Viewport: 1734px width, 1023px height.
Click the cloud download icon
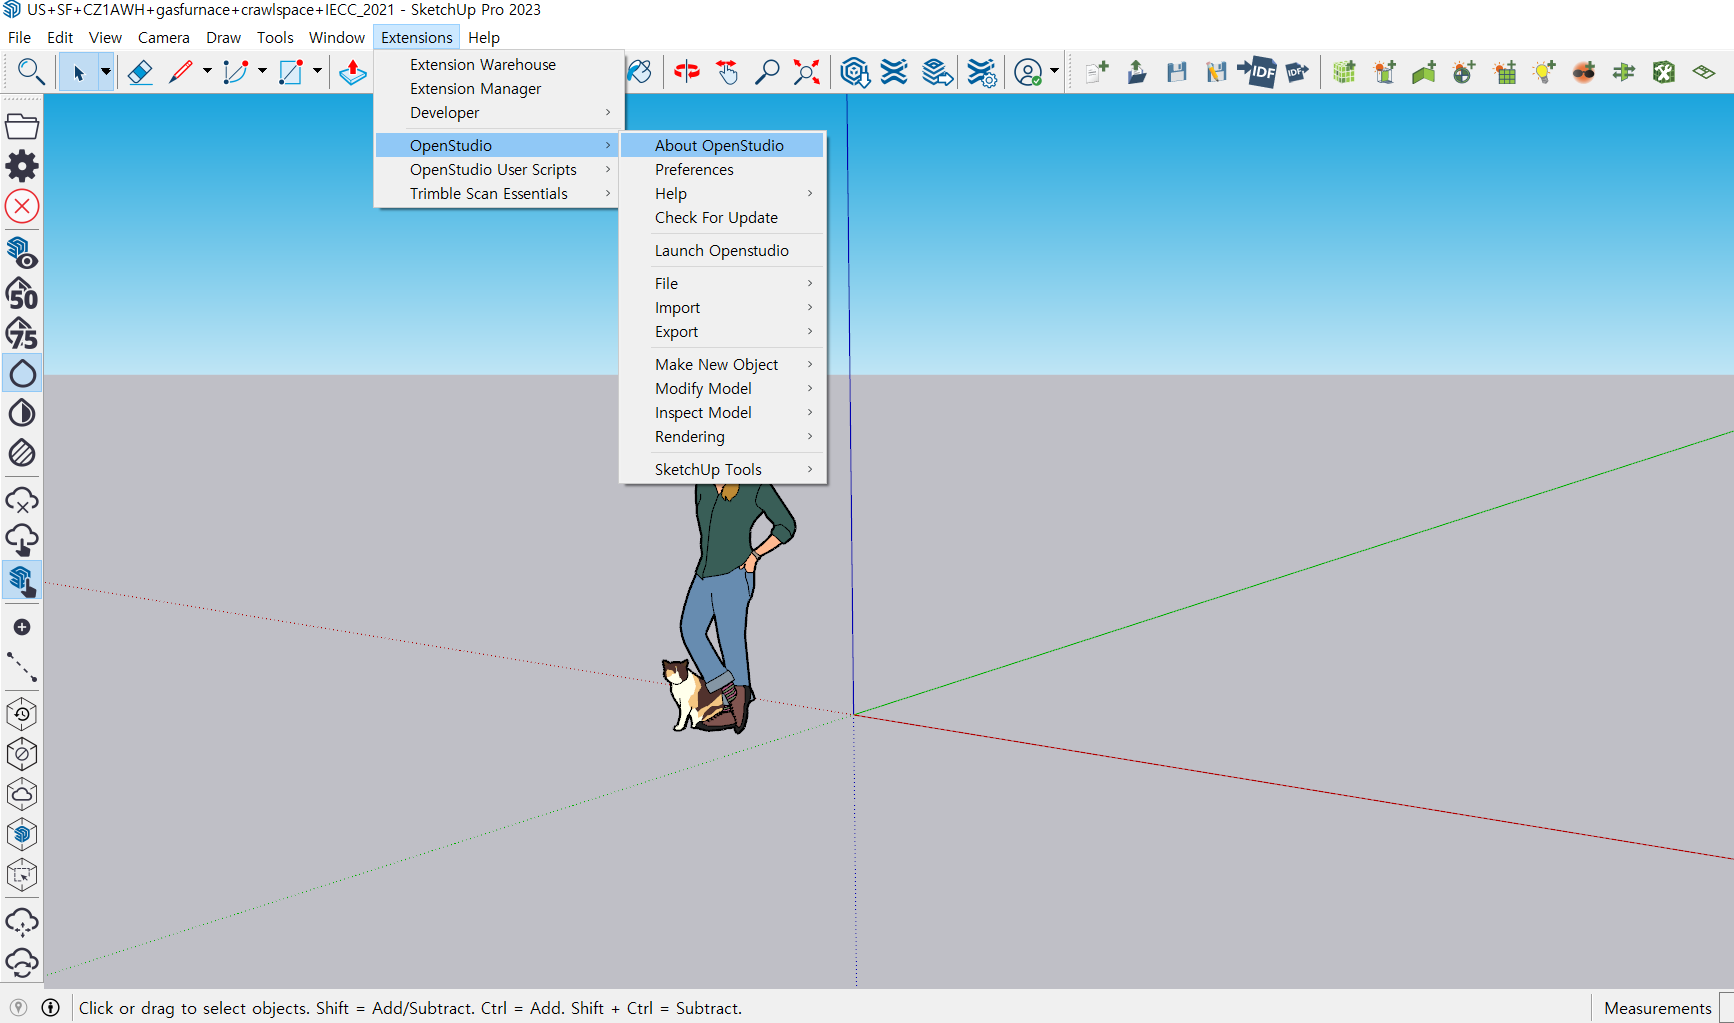pos(22,540)
